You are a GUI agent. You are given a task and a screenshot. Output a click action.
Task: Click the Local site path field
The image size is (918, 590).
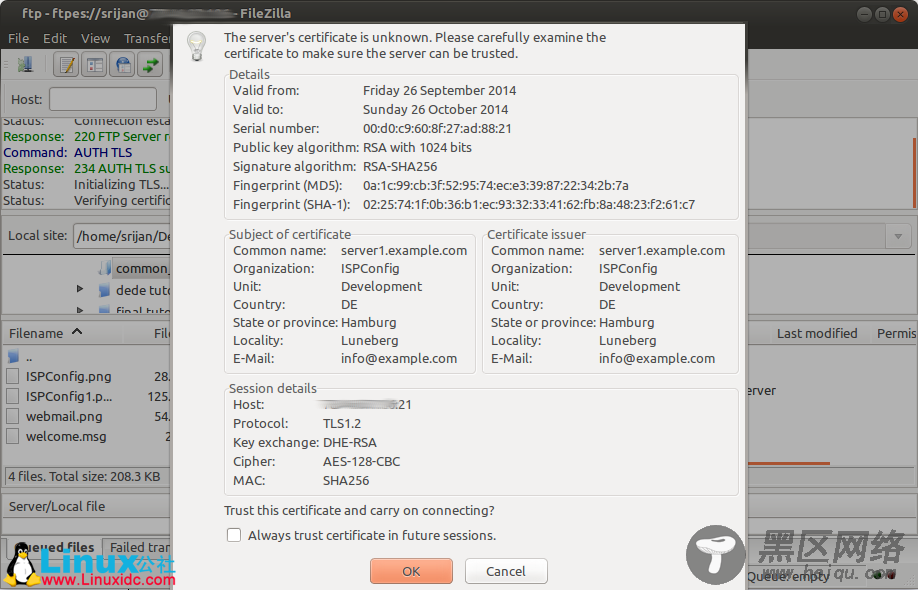pos(122,236)
